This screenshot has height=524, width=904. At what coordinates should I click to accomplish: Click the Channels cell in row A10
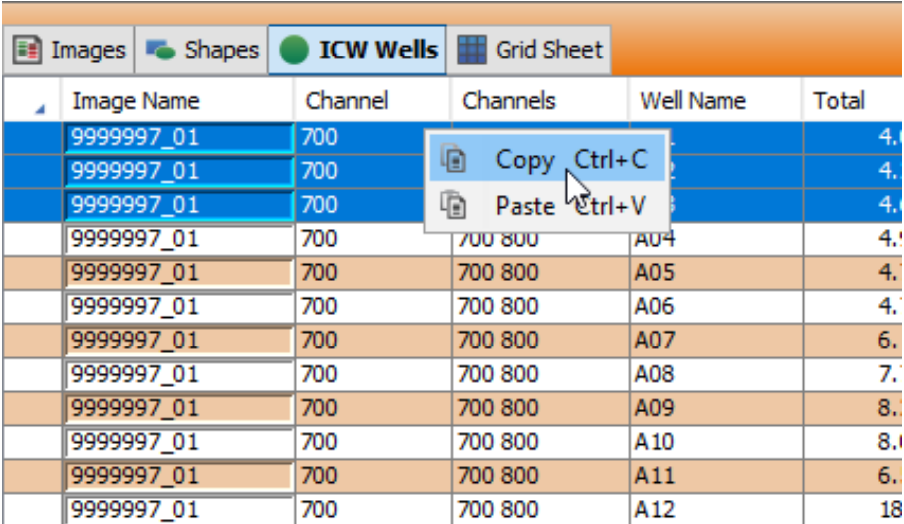point(541,442)
